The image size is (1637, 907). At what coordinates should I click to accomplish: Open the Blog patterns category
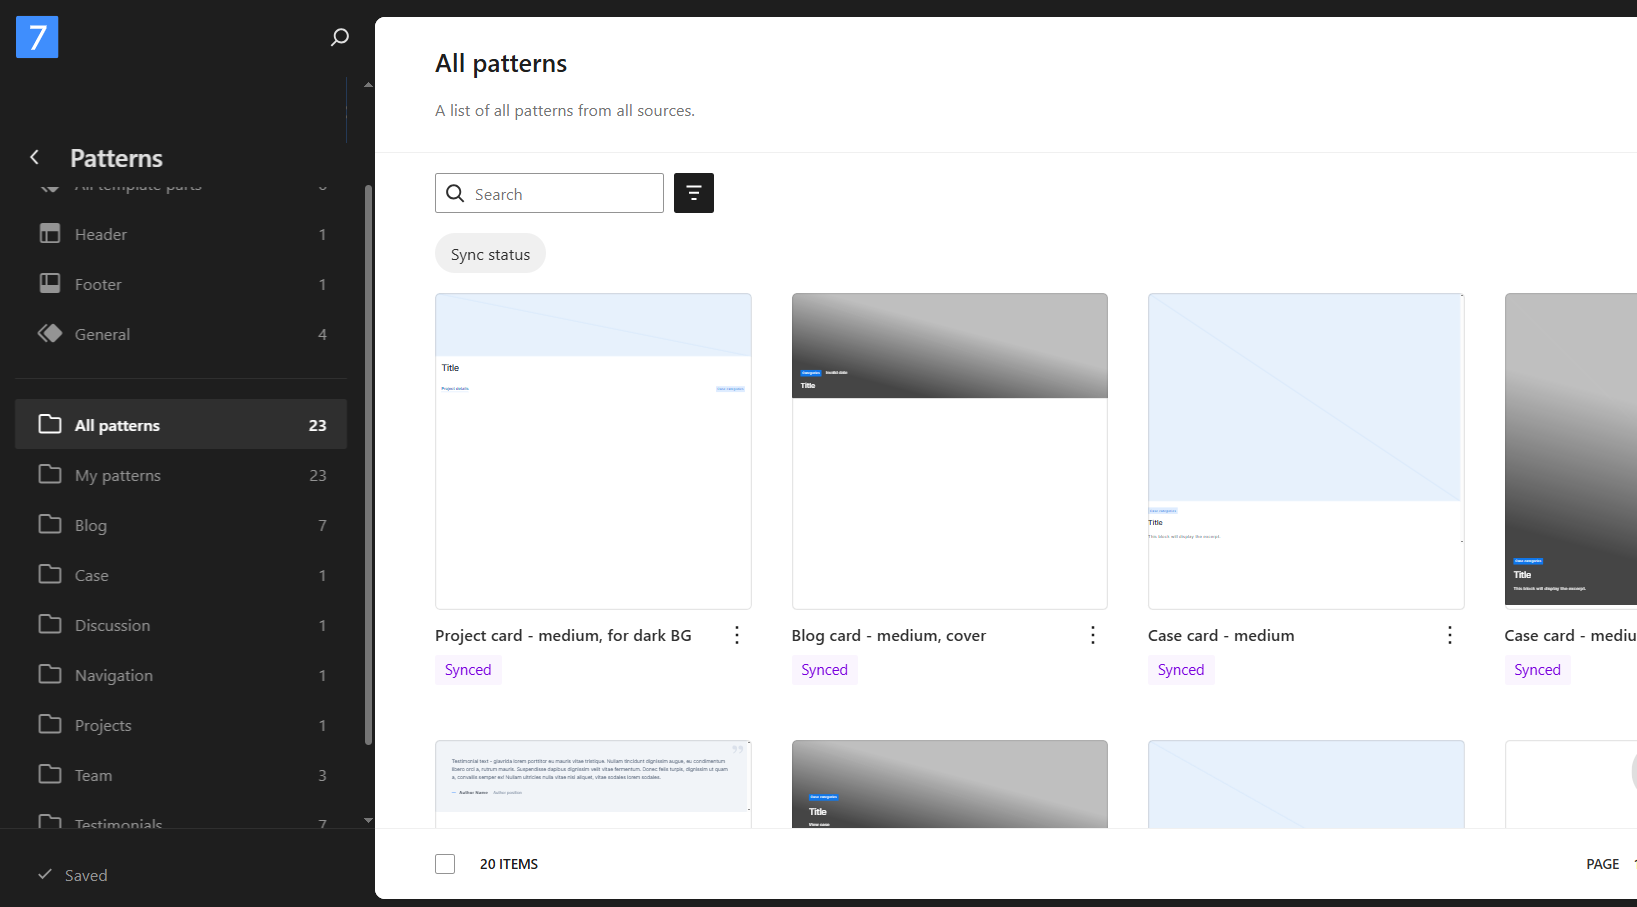[x=180, y=525]
